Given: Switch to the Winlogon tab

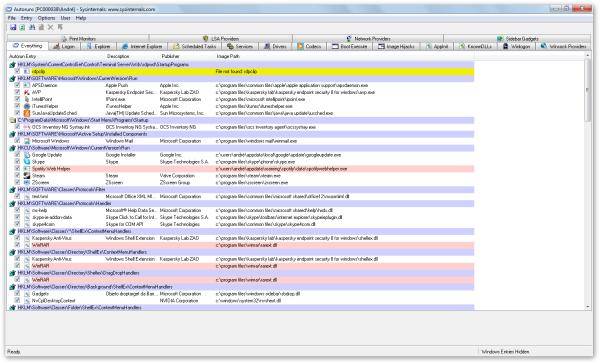Looking at the screenshot, I should coord(517,46).
